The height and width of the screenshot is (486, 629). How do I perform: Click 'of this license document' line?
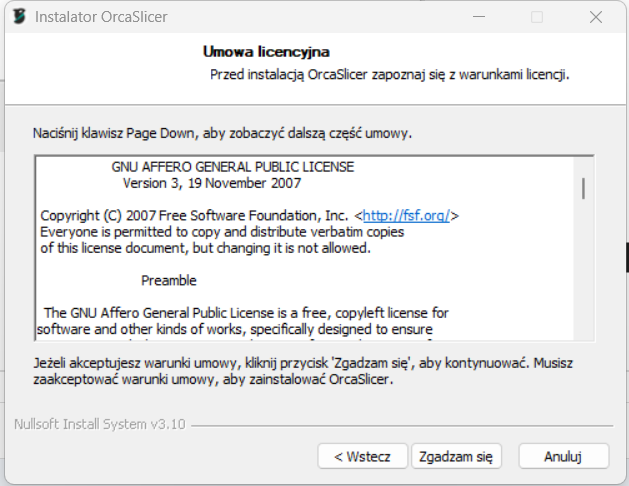point(205,248)
